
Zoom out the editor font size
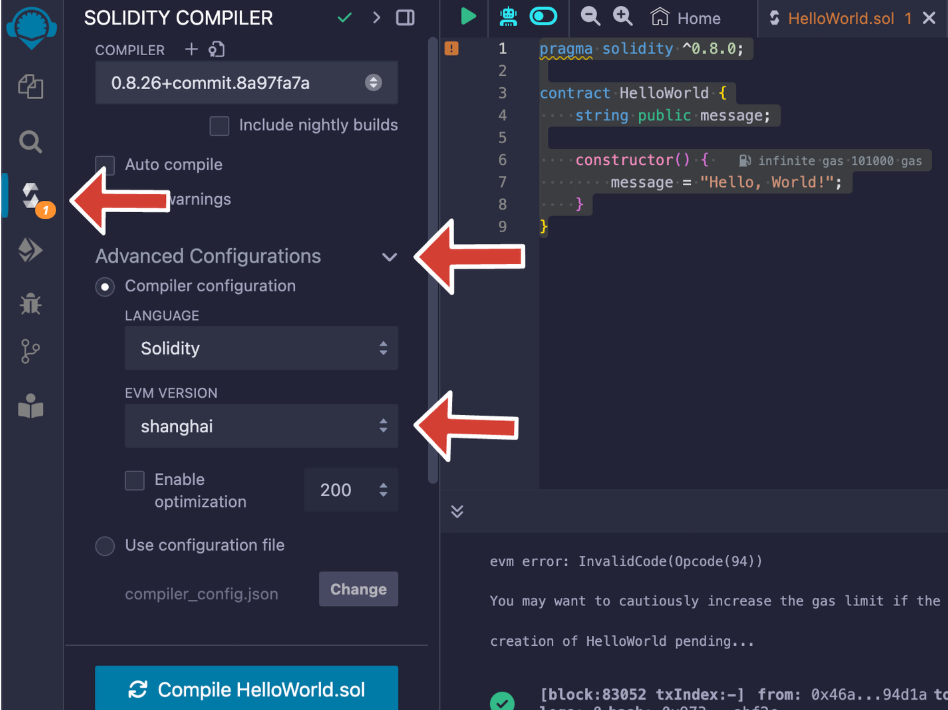(x=591, y=17)
